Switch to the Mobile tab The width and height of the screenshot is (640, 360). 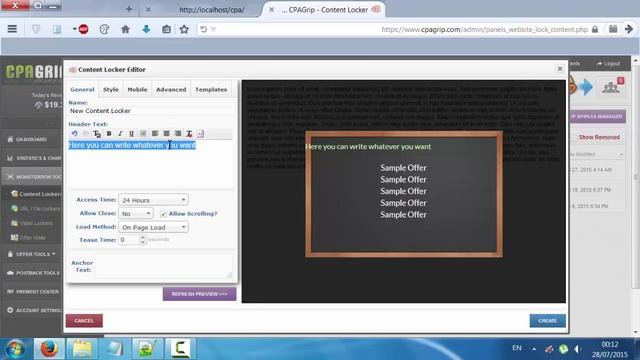[x=137, y=89]
